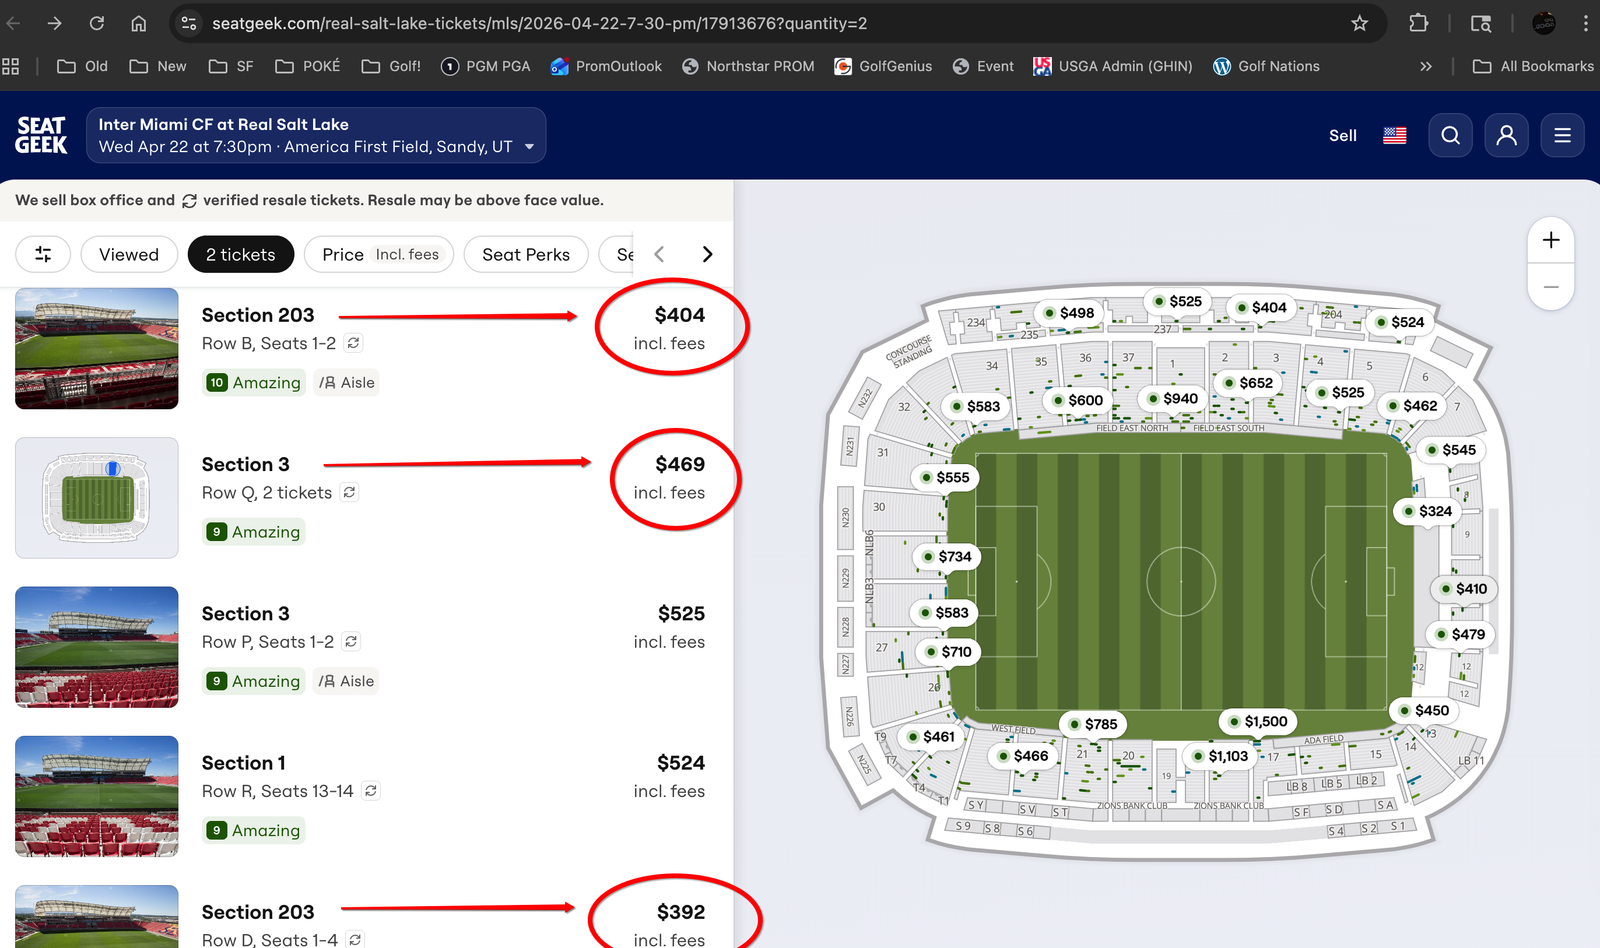This screenshot has width=1600, height=948.
Task: Open the Section 203 Row B thumbnail
Action: [97, 348]
